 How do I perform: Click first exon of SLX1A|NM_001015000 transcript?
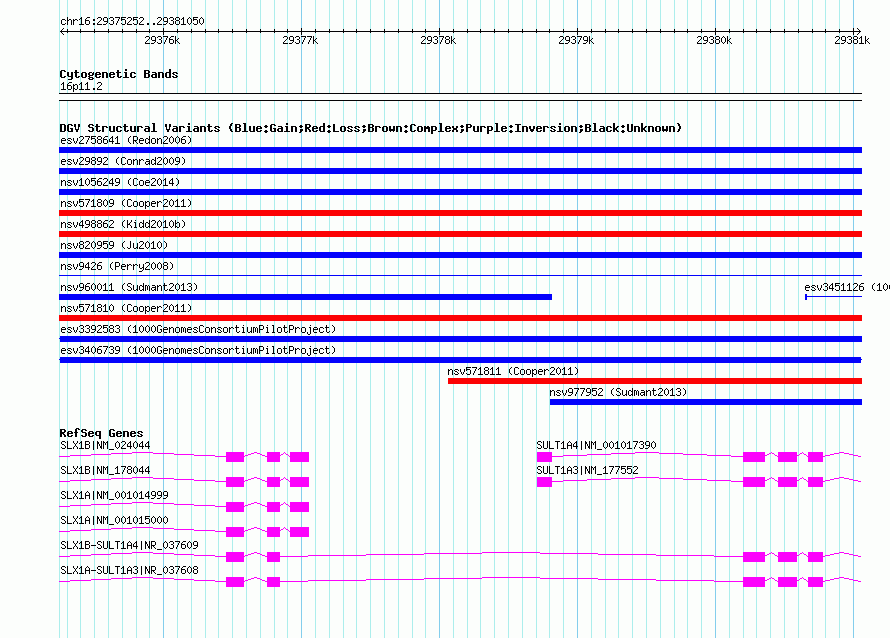235,532
